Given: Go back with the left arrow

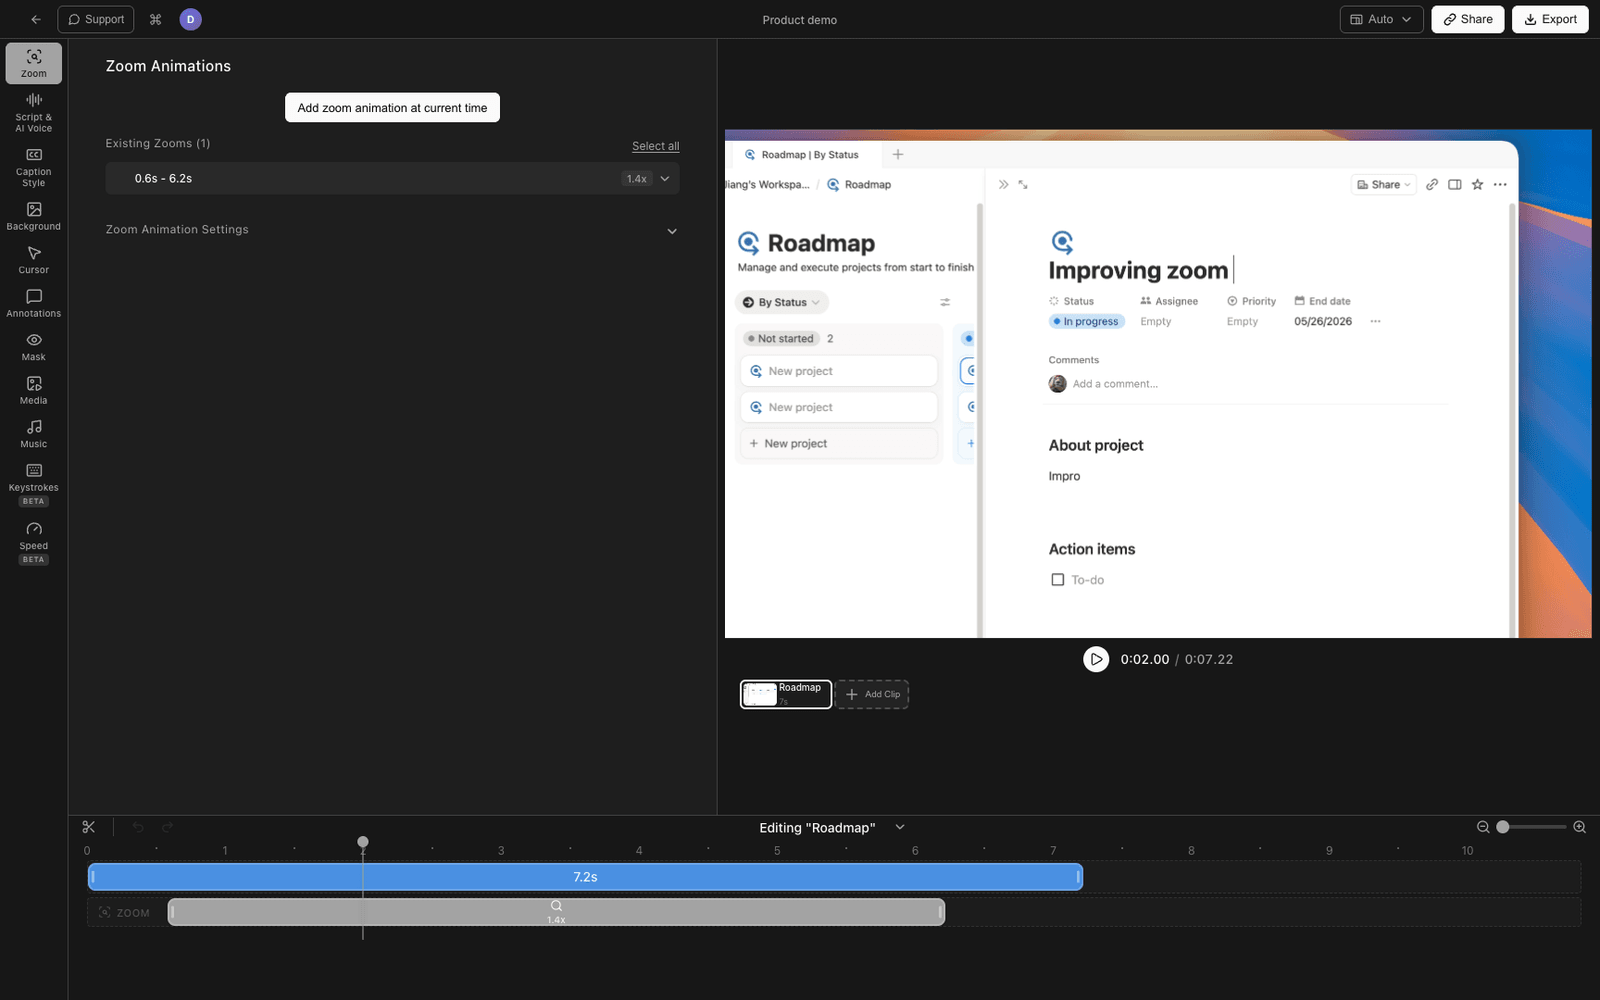Looking at the screenshot, I should tap(36, 19).
